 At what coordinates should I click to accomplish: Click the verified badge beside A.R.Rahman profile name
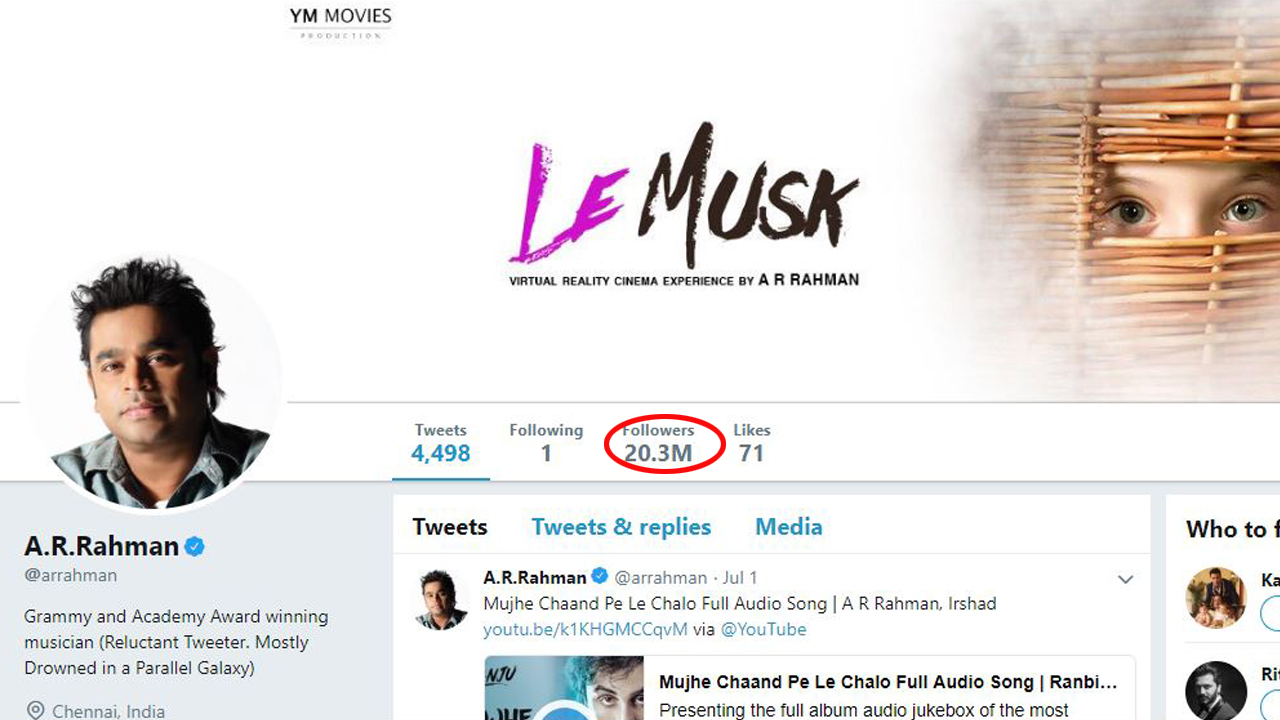tap(195, 546)
